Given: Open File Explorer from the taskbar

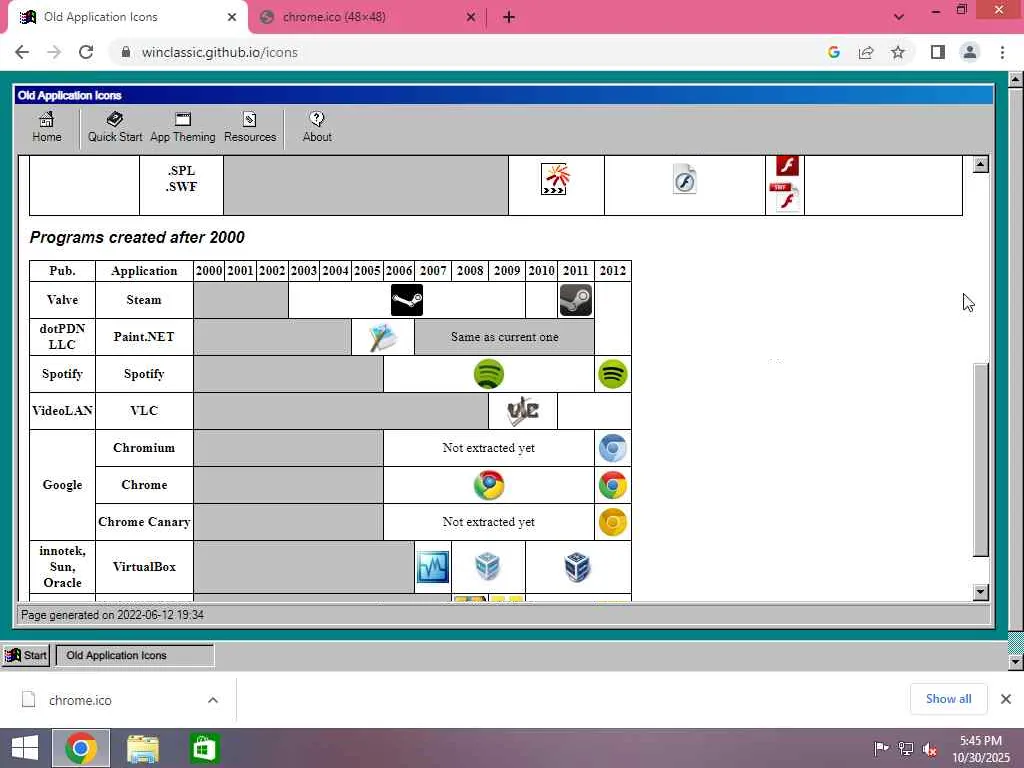Looking at the screenshot, I should point(142,748).
